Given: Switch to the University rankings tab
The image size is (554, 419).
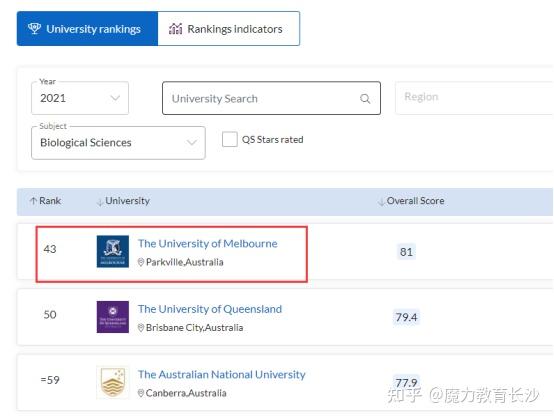Looking at the screenshot, I should point(87,29).
